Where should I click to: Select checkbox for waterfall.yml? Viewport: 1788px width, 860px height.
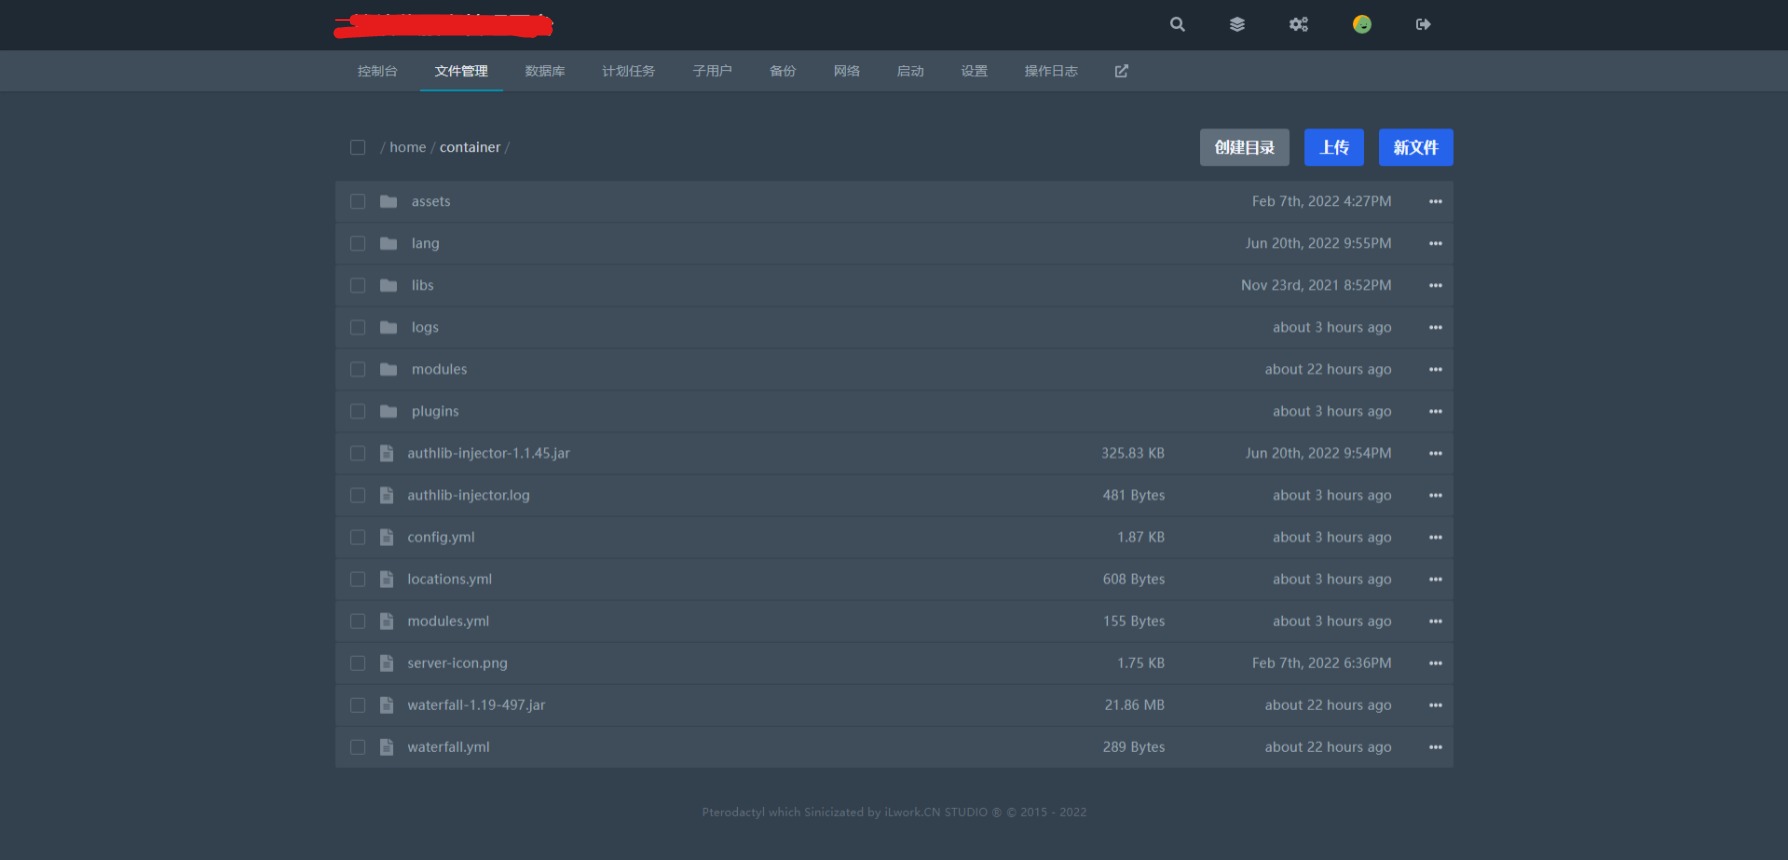(357, 747)
